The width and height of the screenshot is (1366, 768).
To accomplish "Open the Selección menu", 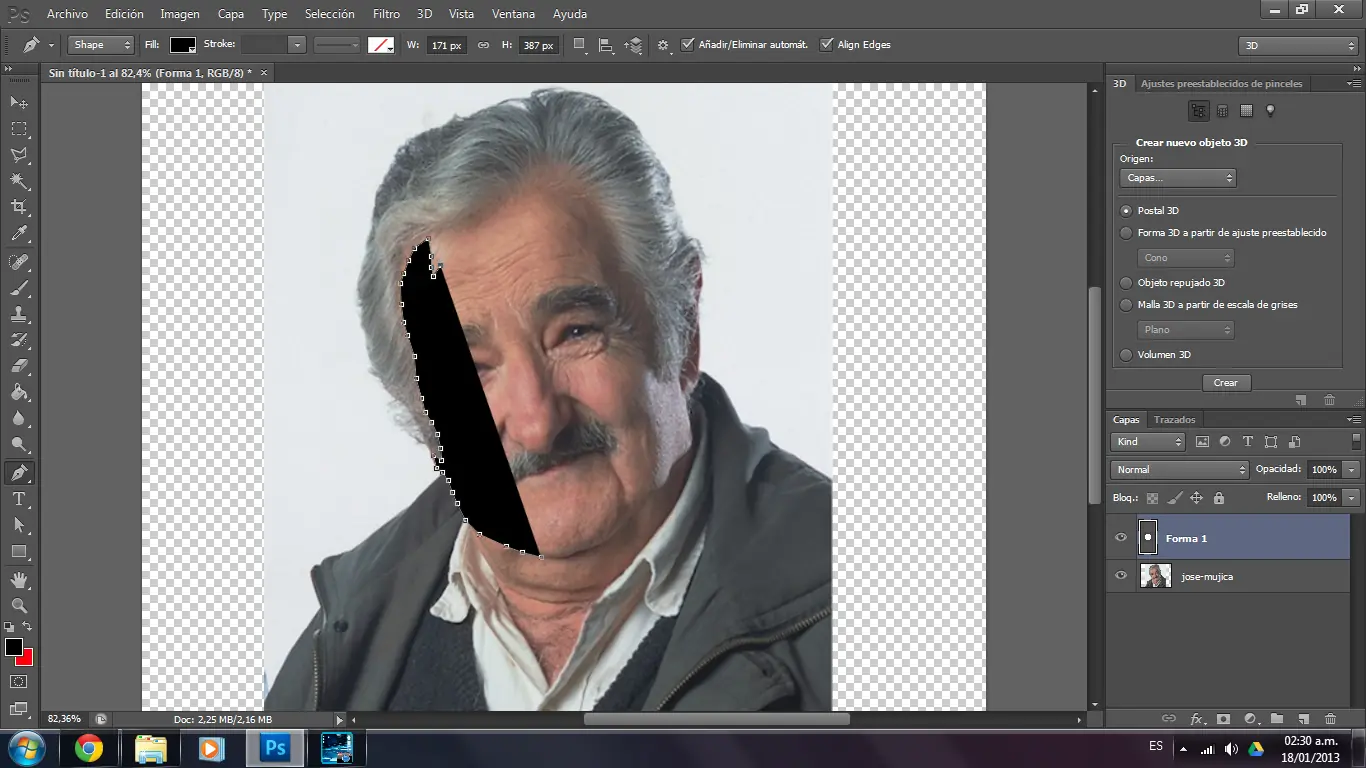I will (330, 14).
